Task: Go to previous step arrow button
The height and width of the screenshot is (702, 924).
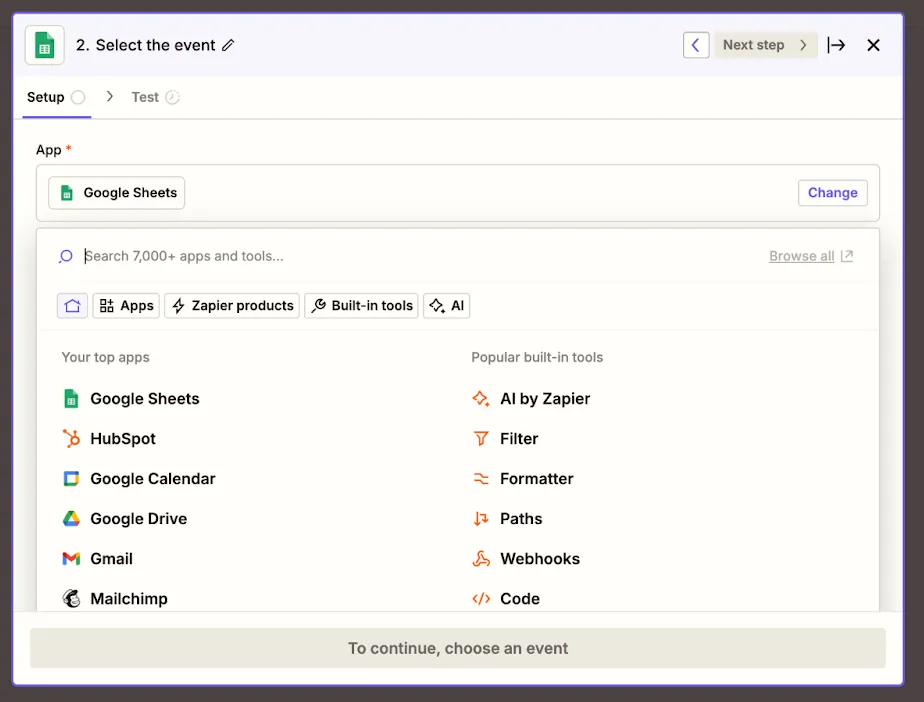Action: (695, 45)
